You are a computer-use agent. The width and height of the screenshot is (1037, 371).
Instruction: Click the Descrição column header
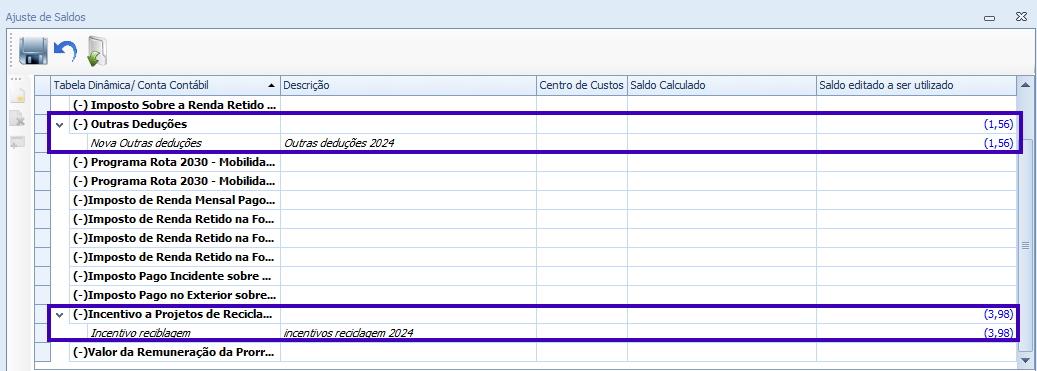pyautogui.click(x=408, y=86)
